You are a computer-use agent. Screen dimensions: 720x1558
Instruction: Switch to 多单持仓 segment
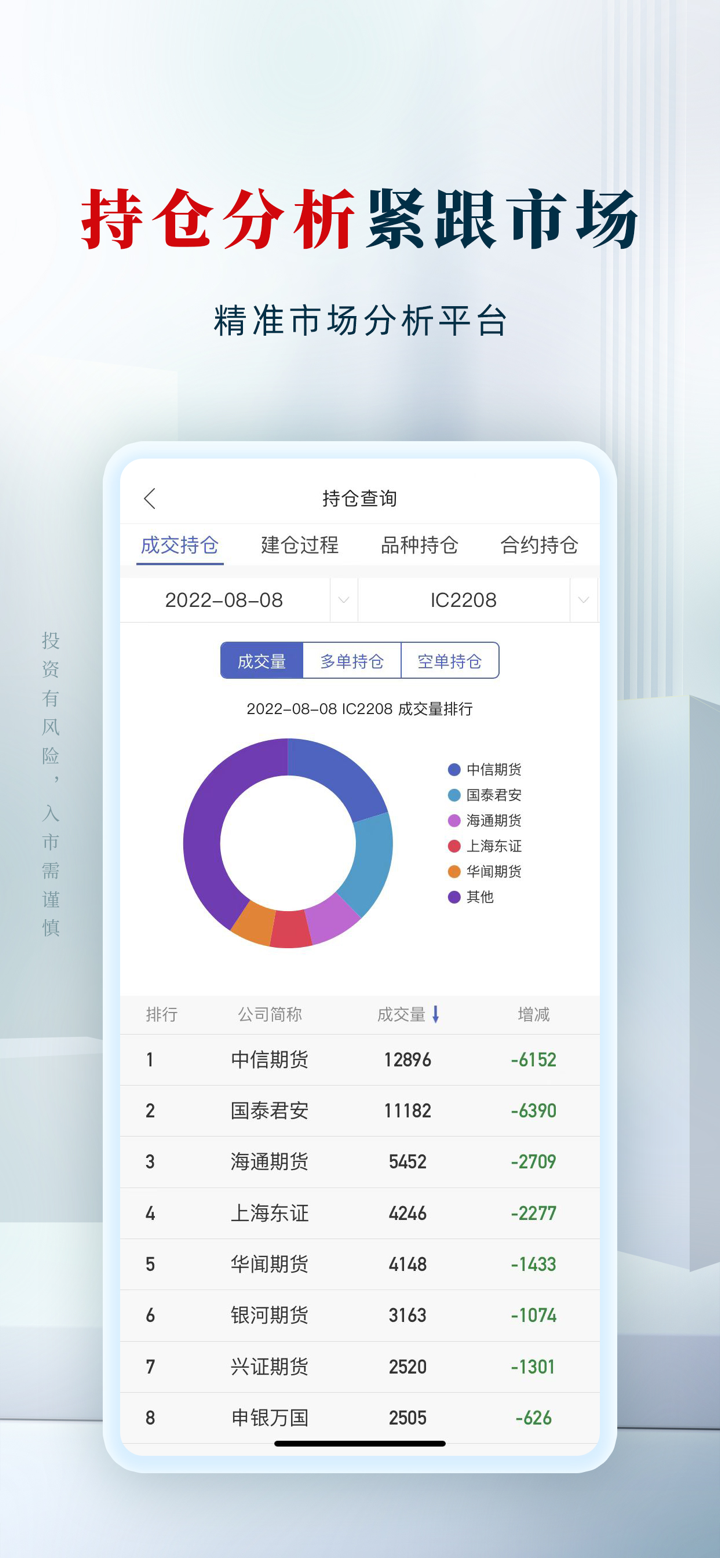pyautogui.click(x=352, y=661)
